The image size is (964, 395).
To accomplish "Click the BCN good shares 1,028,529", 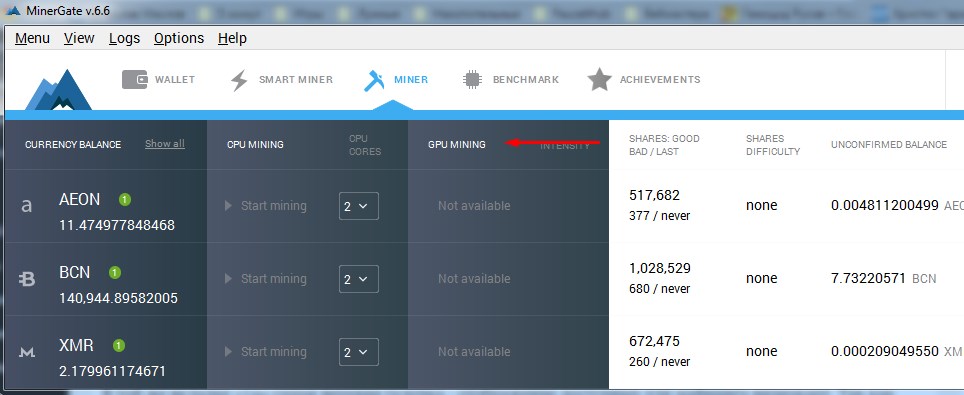I will point(660,268).
